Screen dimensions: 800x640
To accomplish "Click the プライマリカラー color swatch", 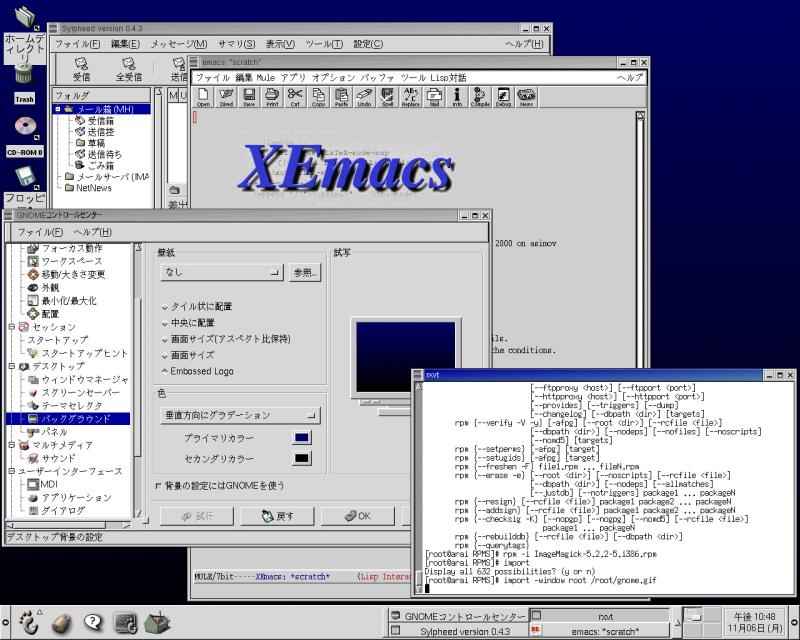I will click(x=302, y=437).
